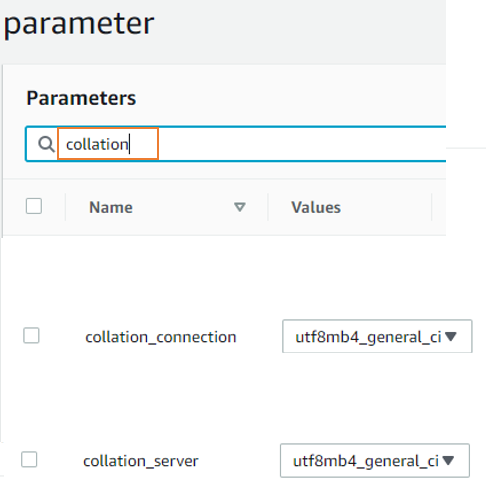Open the collation_server utf8mb4_general_ci dropdown
486x499 pixels.
point(375,461)
